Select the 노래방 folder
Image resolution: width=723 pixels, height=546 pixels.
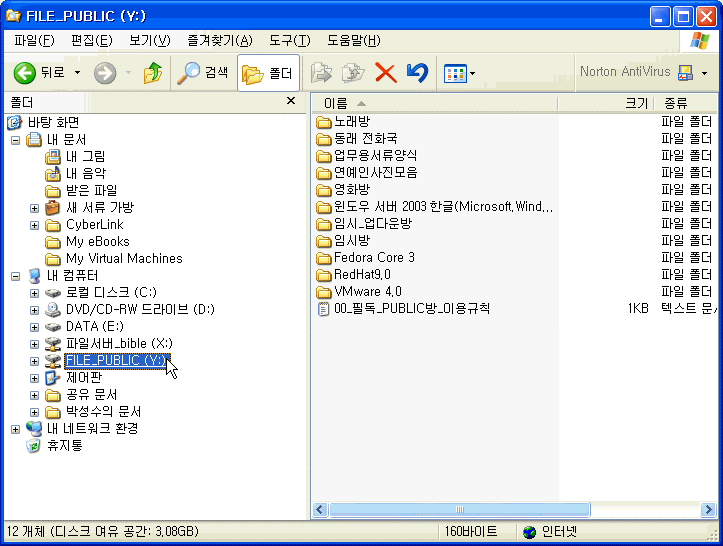pos(352,122)
